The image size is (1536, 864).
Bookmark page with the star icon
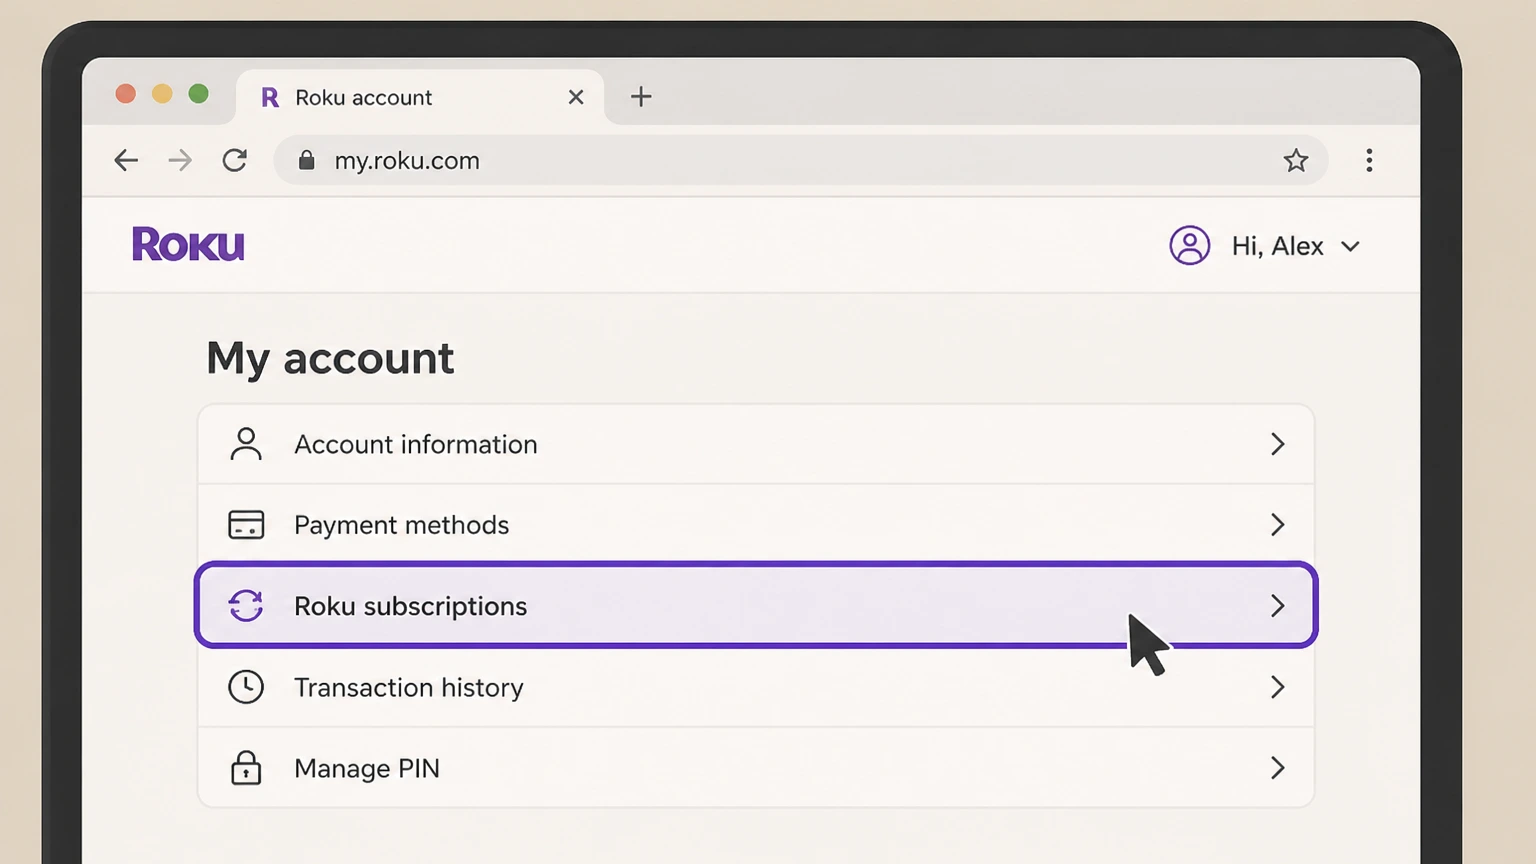1296,160
